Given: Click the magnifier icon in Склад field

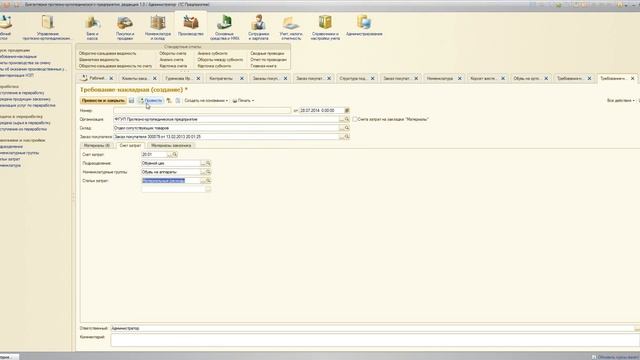Looking at the screenshot, I should (347, 128).
